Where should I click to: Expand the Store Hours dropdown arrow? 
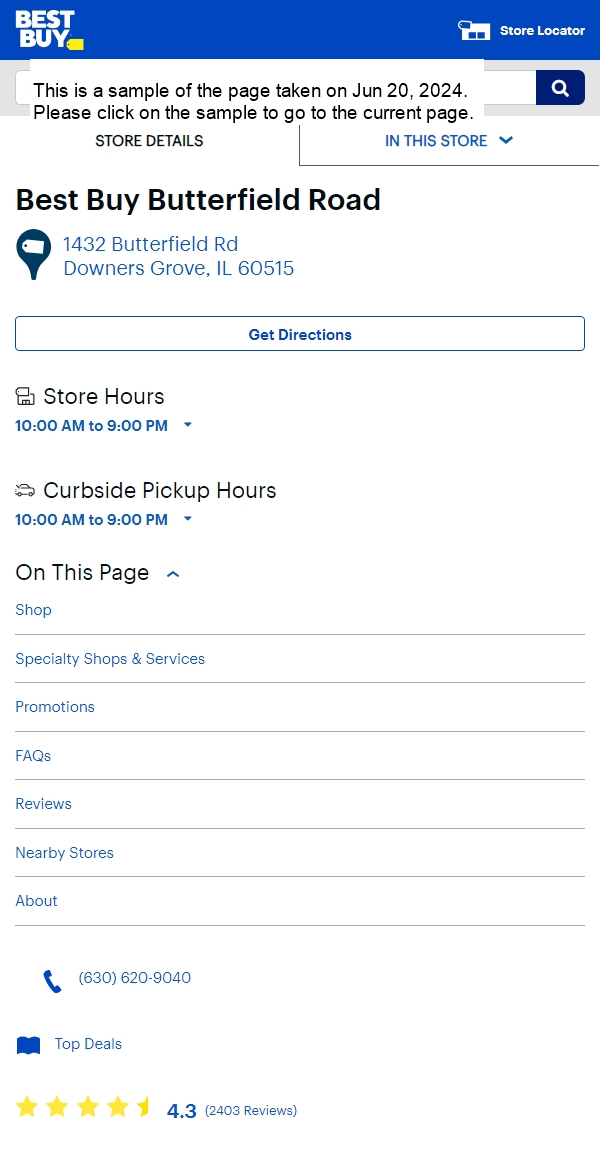point(188,425)
